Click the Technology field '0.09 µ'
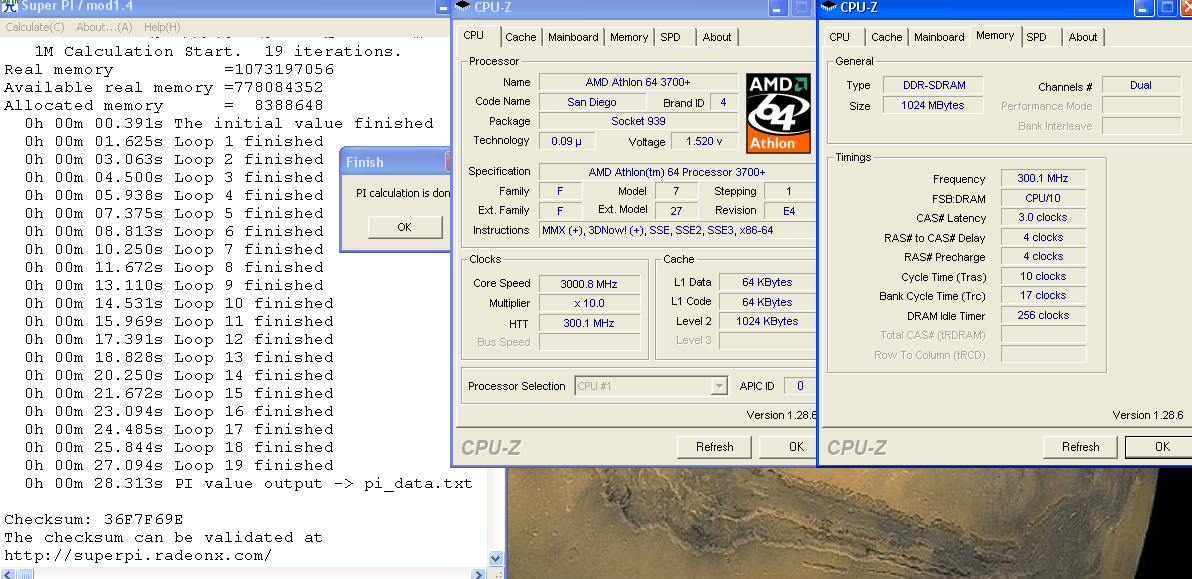The image size is (1192, 579). [567, 141]
